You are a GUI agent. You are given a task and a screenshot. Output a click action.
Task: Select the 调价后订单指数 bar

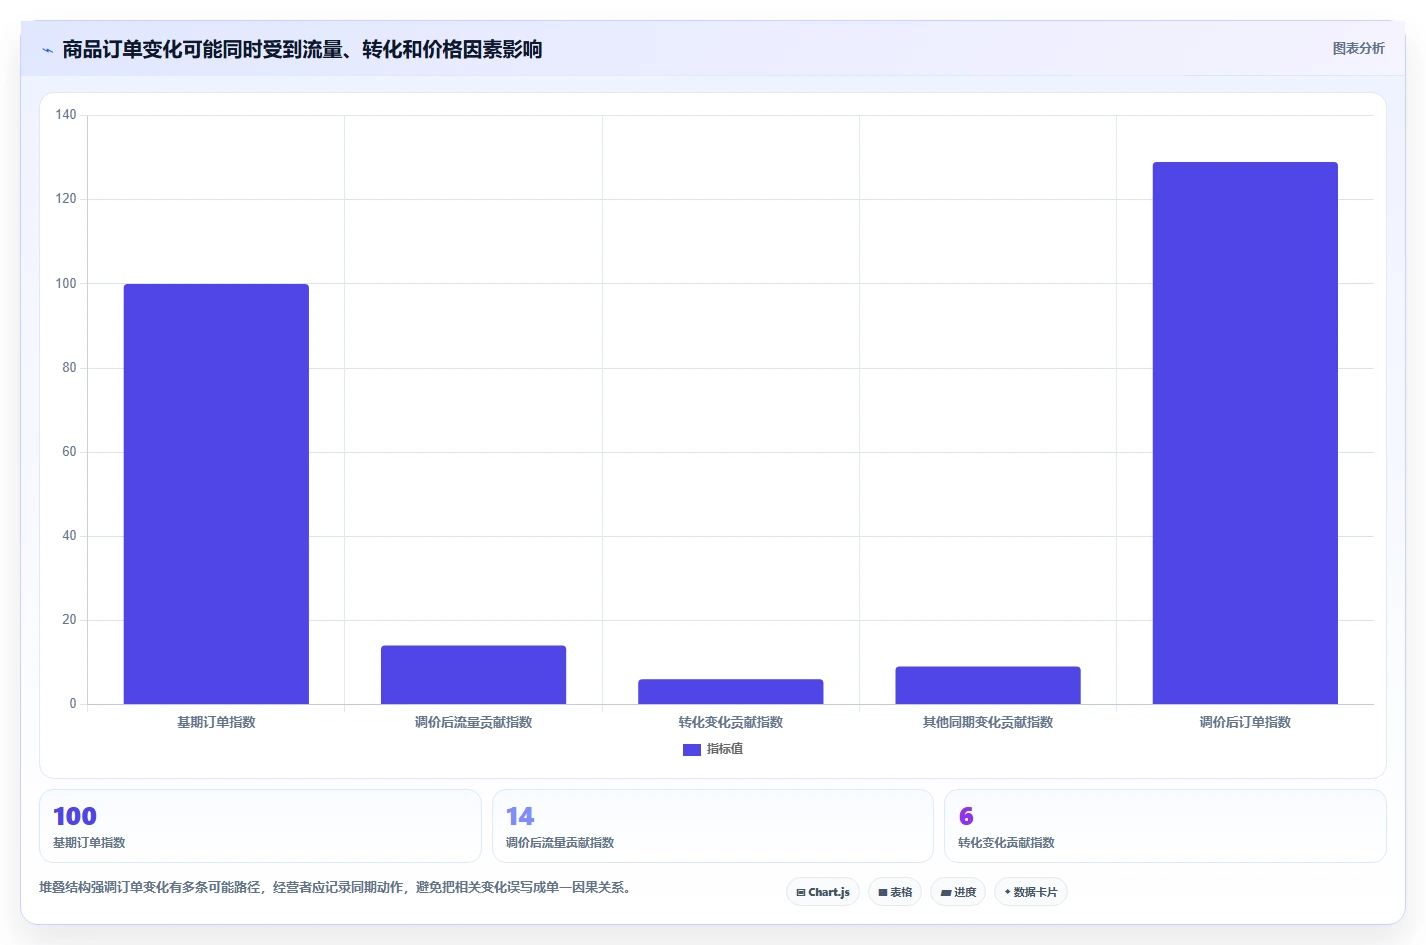(1245, 433)
